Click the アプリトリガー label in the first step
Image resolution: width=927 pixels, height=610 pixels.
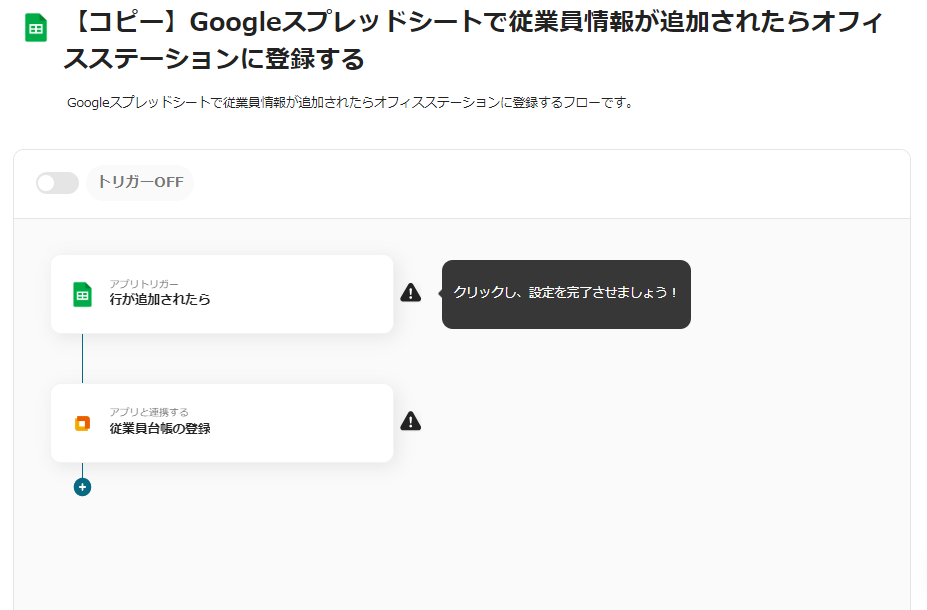(144, 284)
